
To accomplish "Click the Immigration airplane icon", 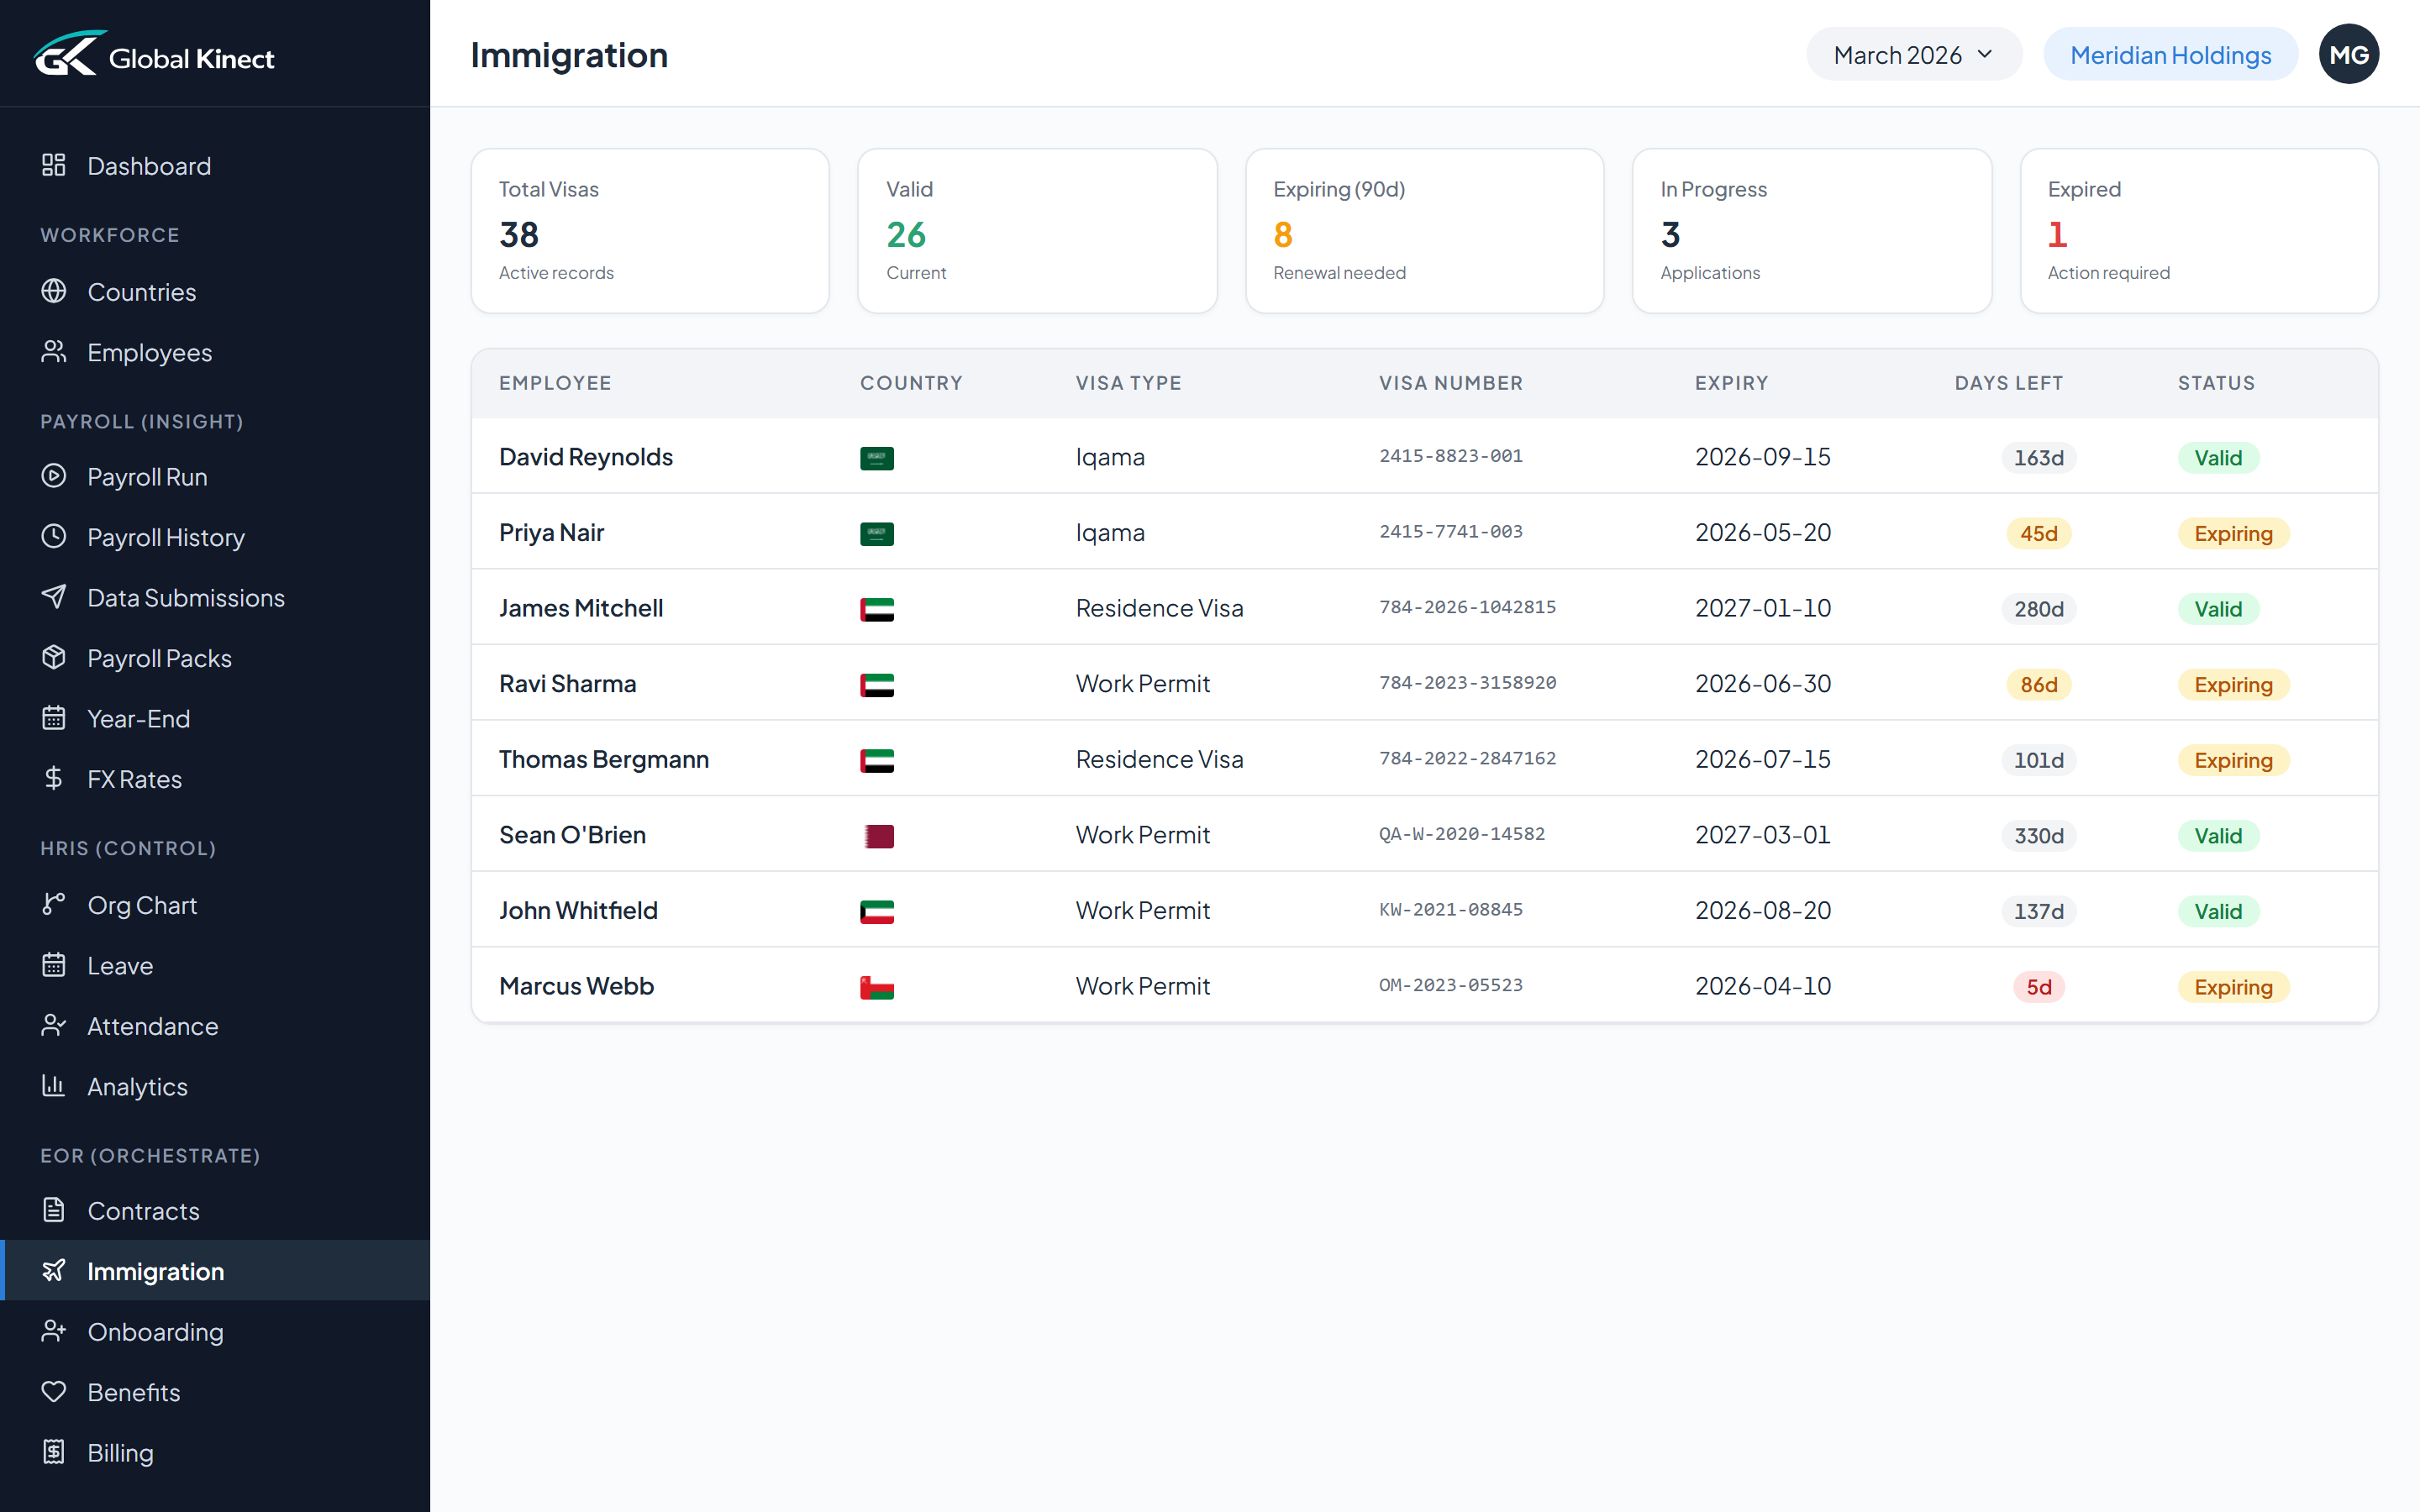I will (54, 1270).
